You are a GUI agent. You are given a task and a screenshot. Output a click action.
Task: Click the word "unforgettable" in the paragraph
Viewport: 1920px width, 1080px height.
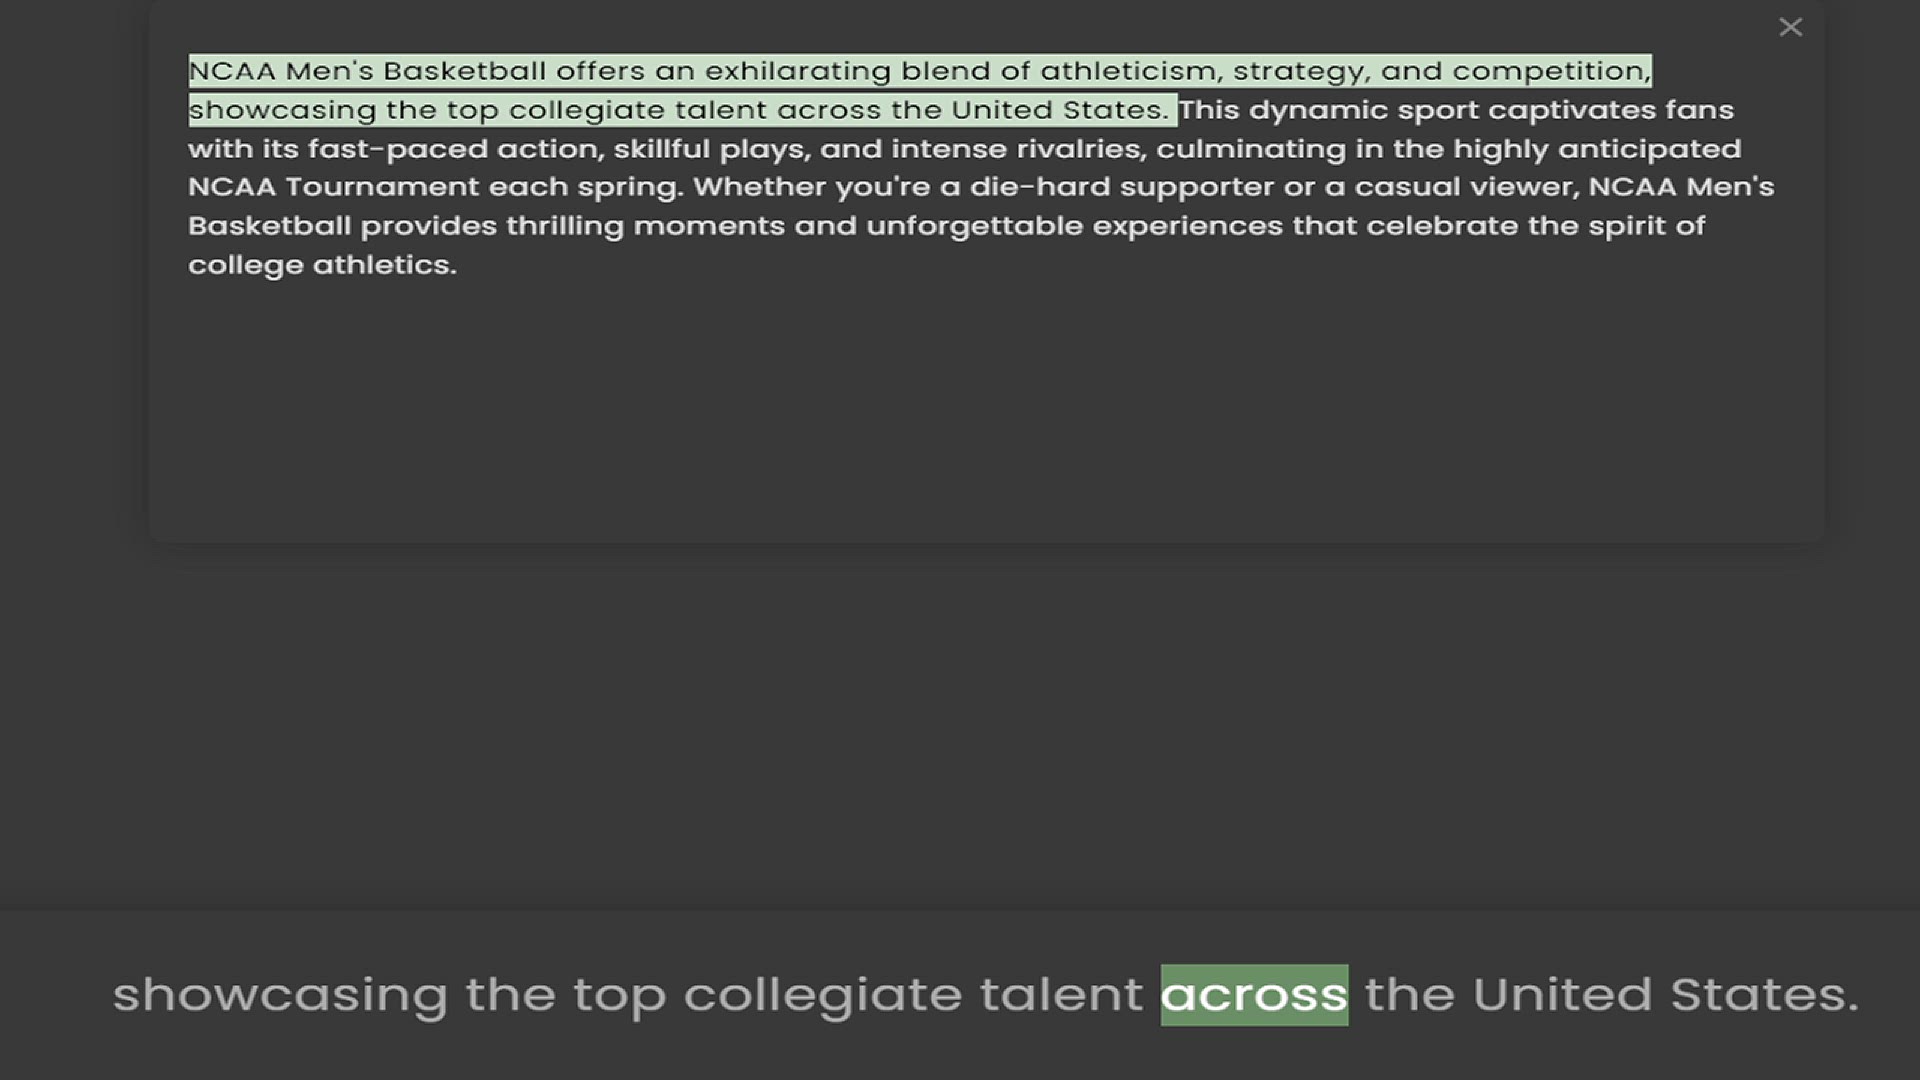click(974, 226)
